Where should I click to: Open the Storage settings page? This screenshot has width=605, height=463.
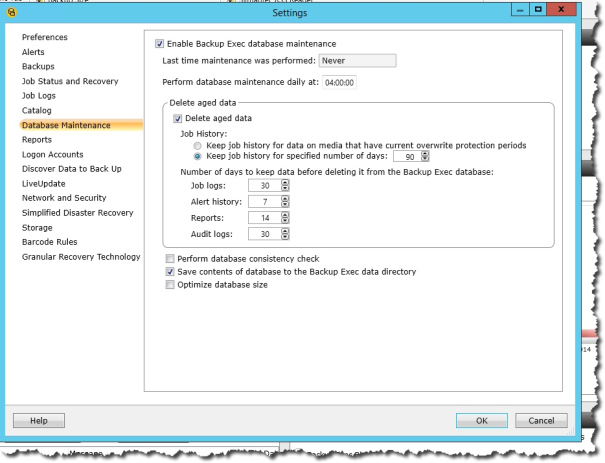(37, 228)
